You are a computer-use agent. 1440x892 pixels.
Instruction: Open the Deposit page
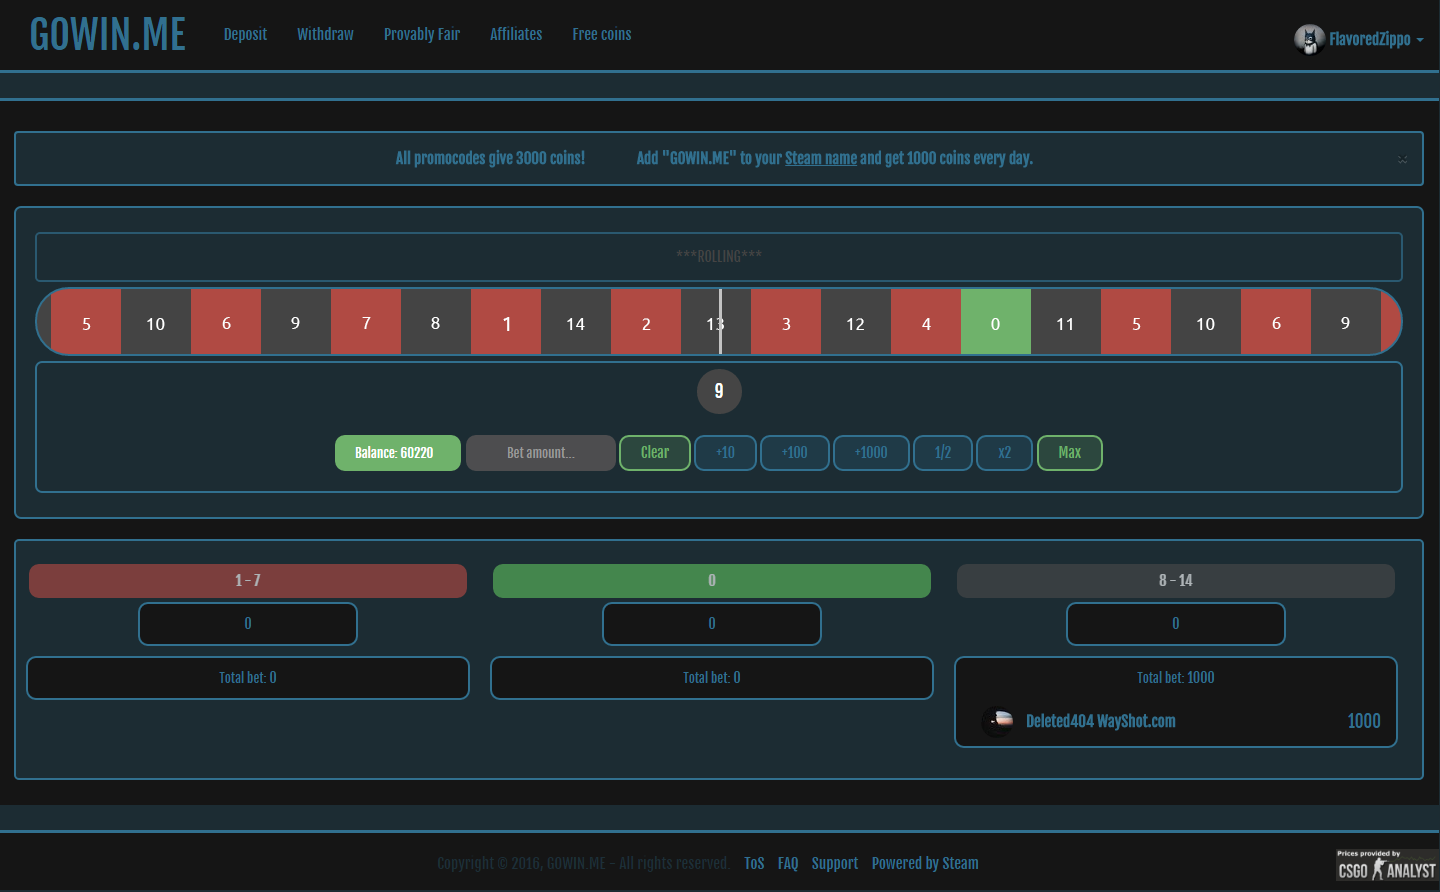click(245, 34)
